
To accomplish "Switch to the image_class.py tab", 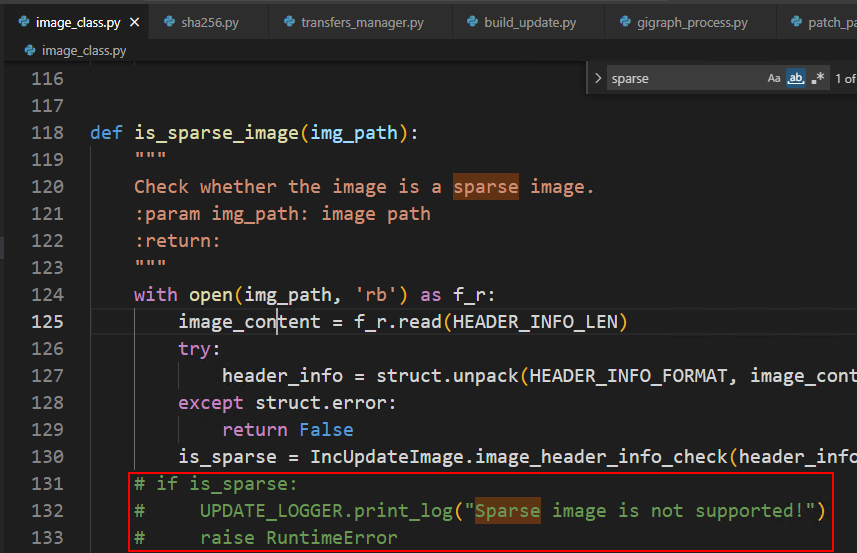I will (78, 22).
